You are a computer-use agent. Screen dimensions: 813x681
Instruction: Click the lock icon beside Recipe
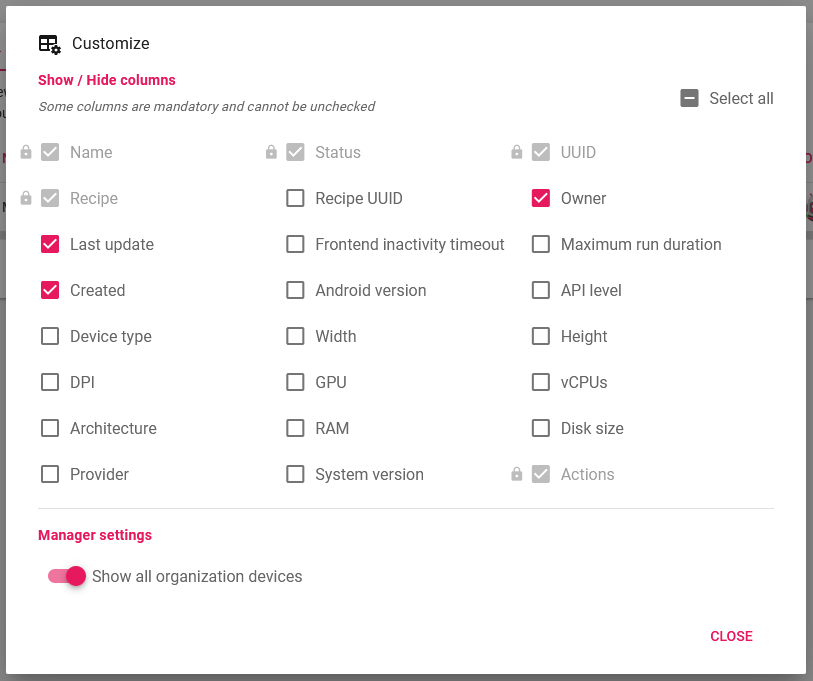pyautogui.click(x=25, y=198)
